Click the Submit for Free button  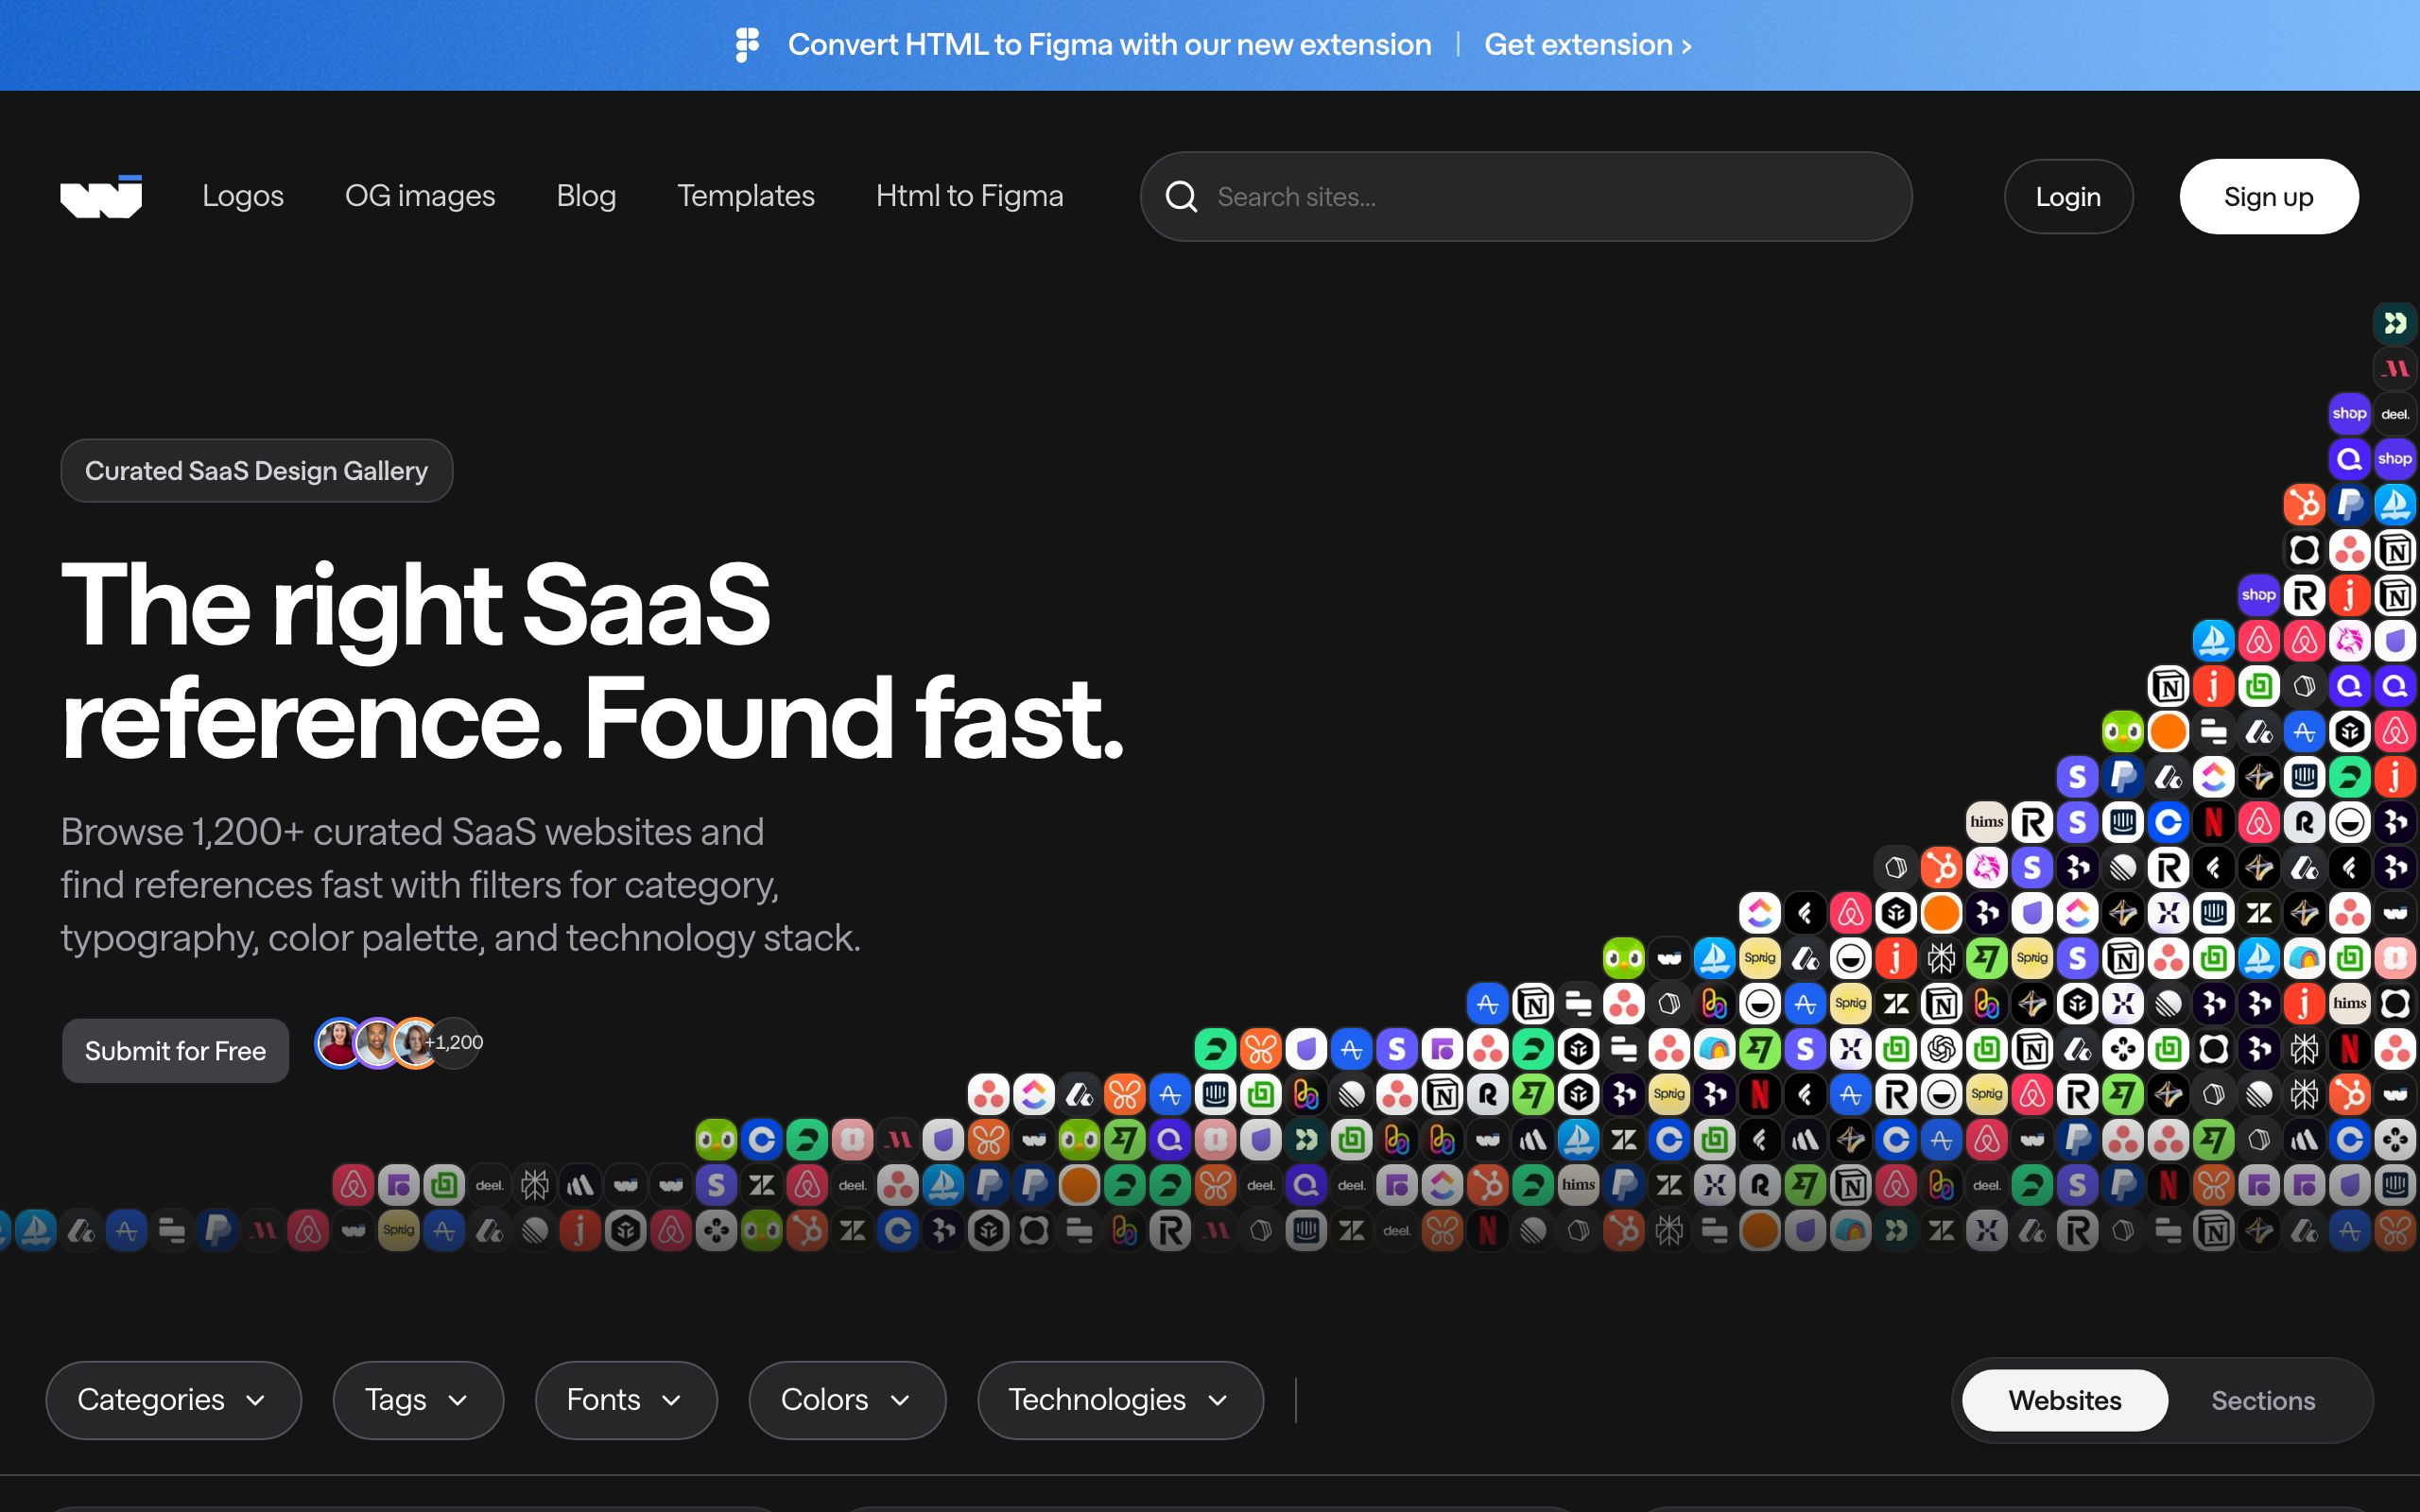[x=175, y=1051]
